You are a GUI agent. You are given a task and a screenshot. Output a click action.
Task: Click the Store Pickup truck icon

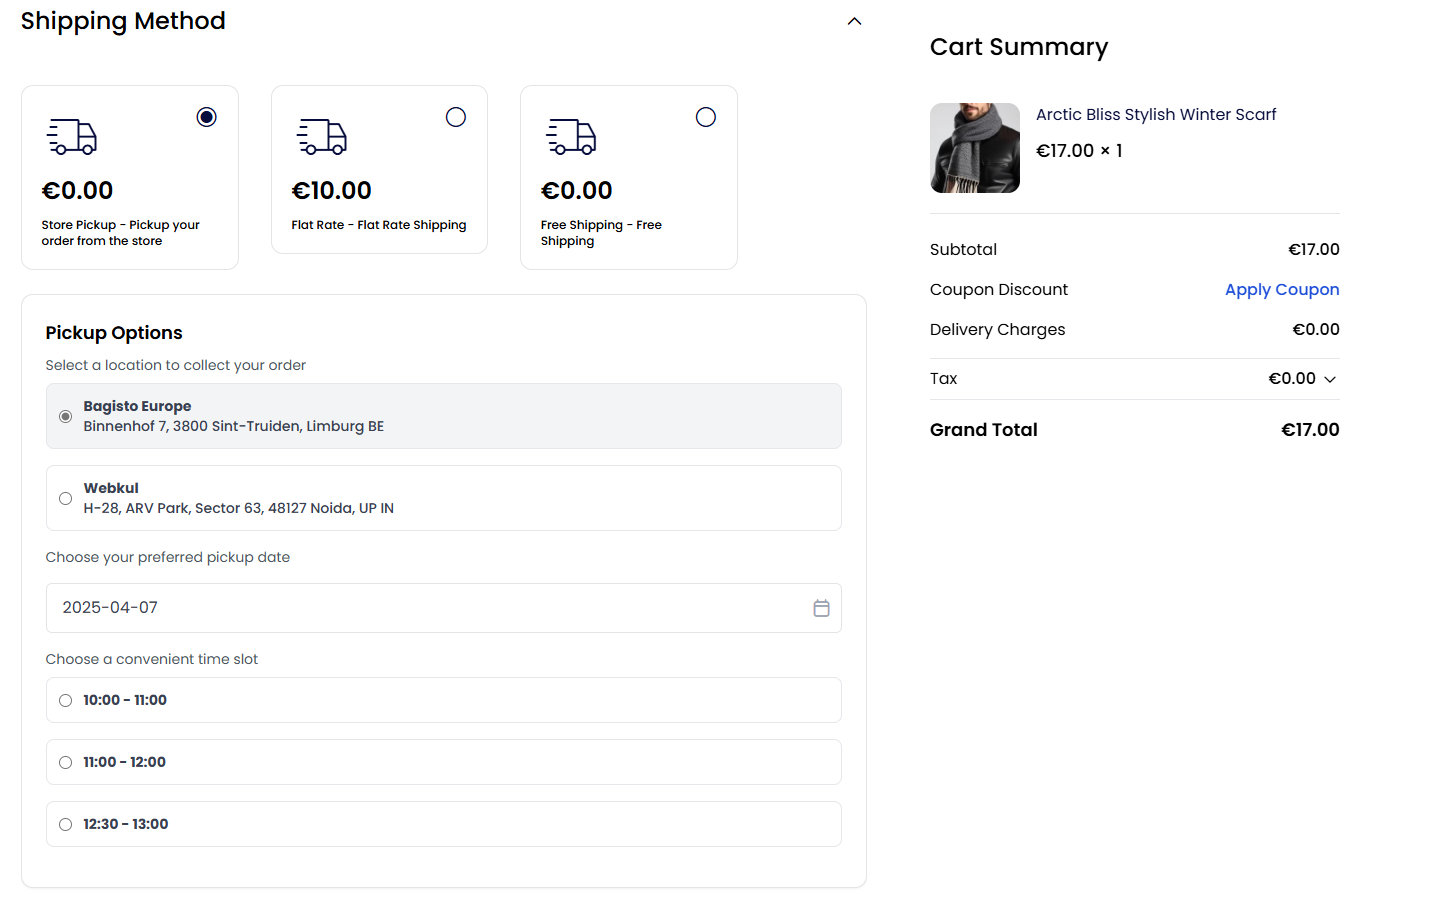point(72,137)
